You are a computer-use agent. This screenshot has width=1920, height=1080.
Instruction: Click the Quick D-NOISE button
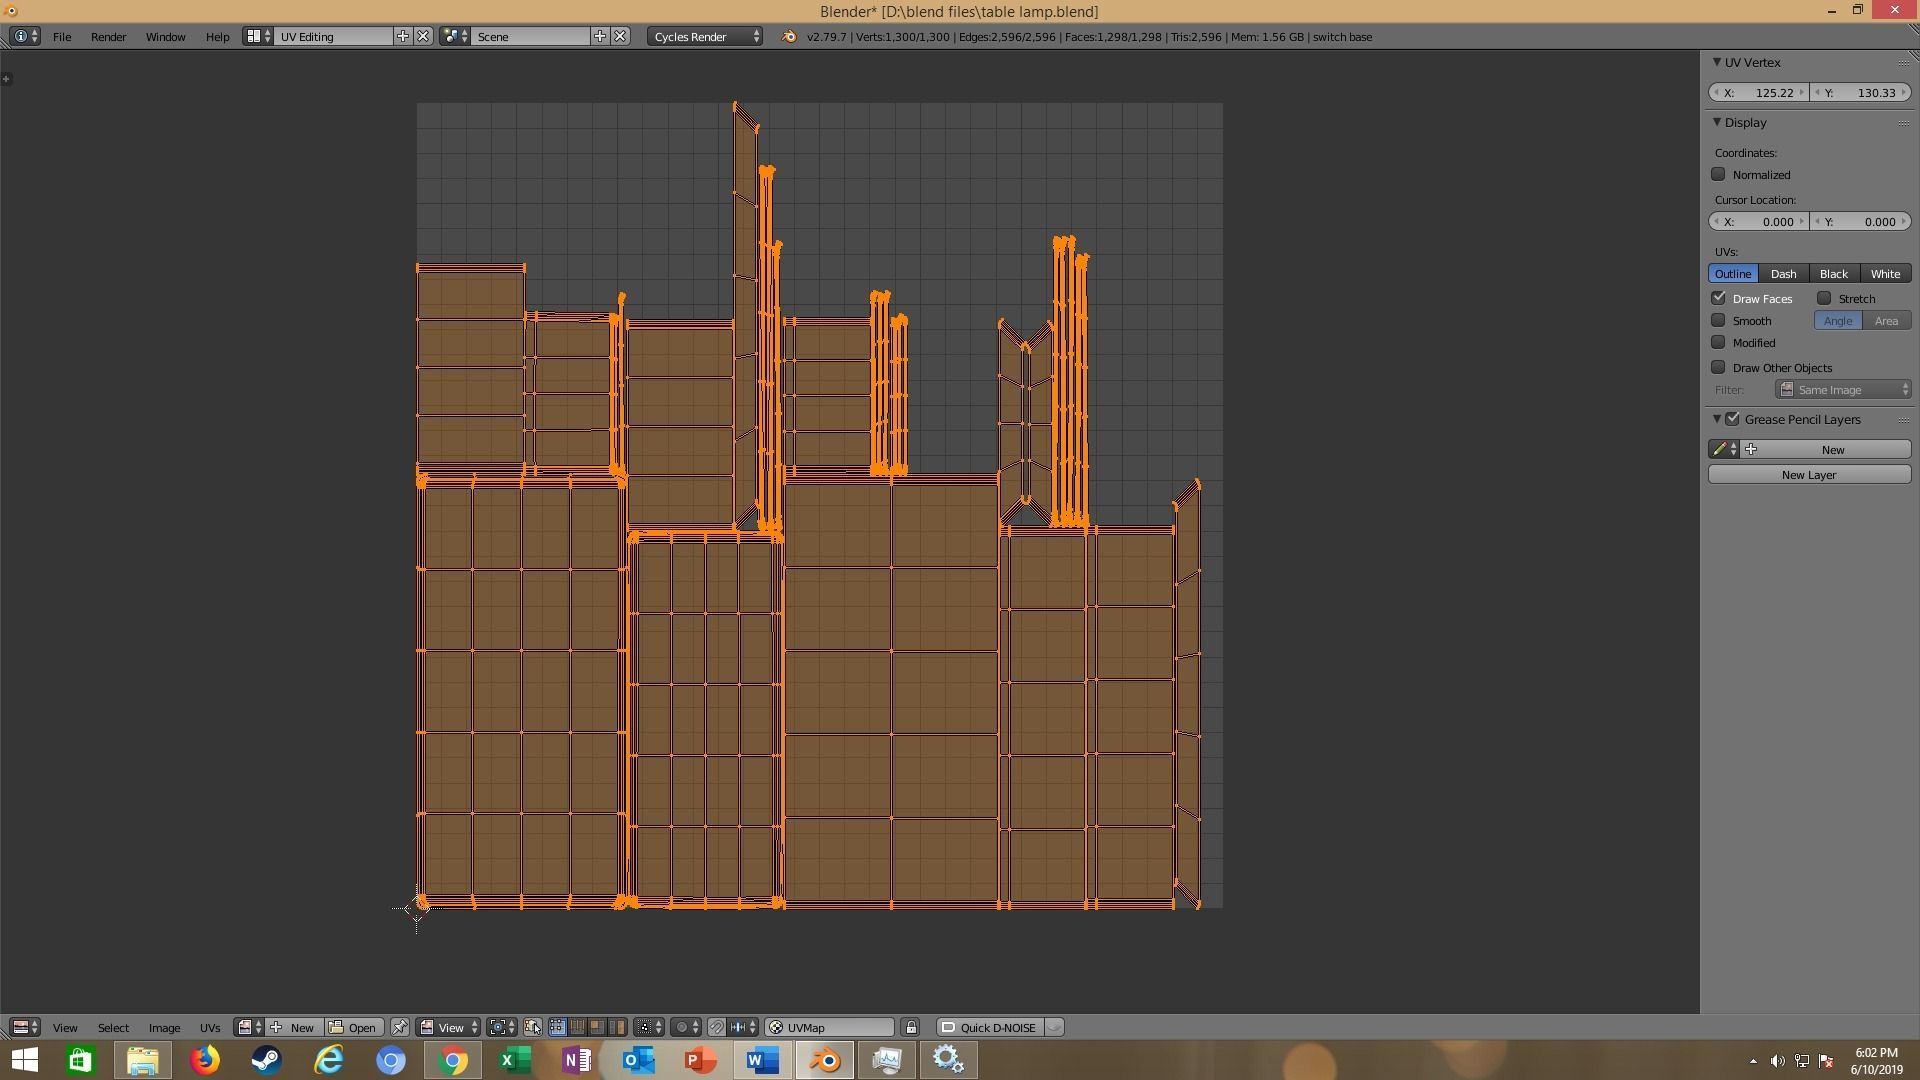pyautogui.click(x=997, y=1027)
